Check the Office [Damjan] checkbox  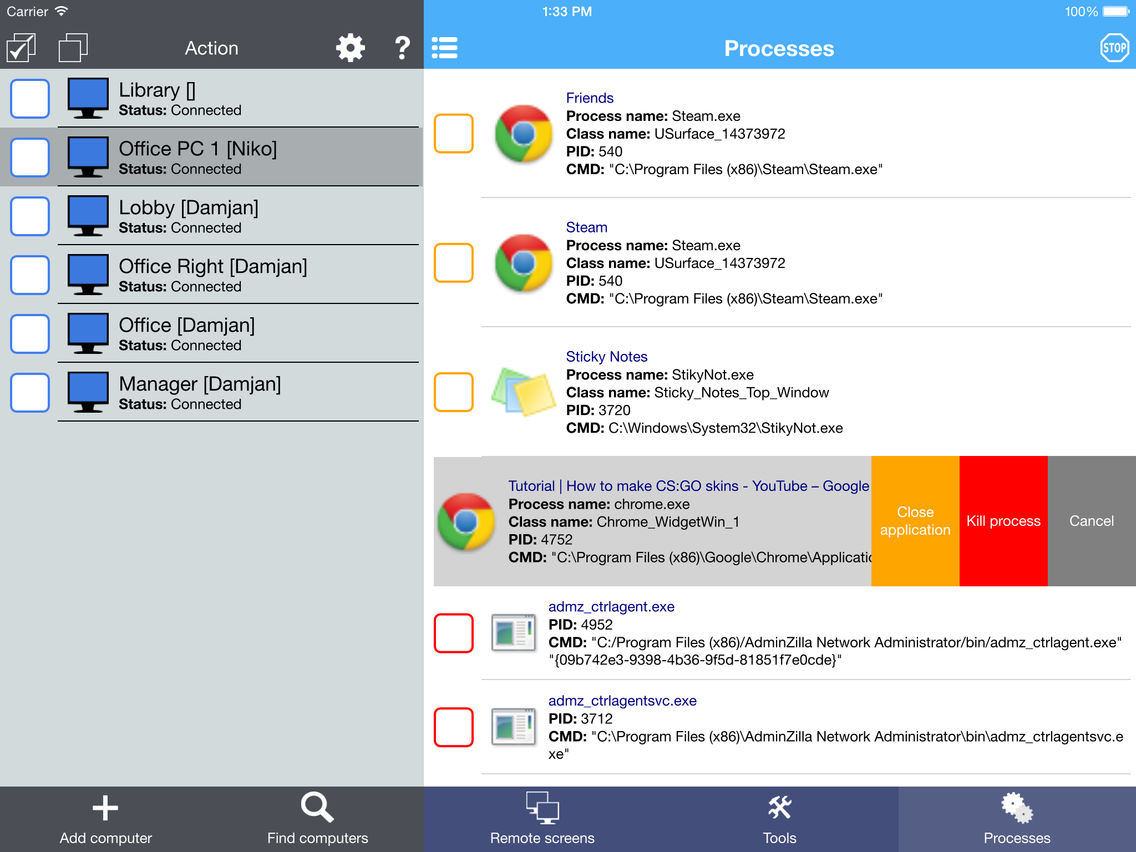click(30, 333)
